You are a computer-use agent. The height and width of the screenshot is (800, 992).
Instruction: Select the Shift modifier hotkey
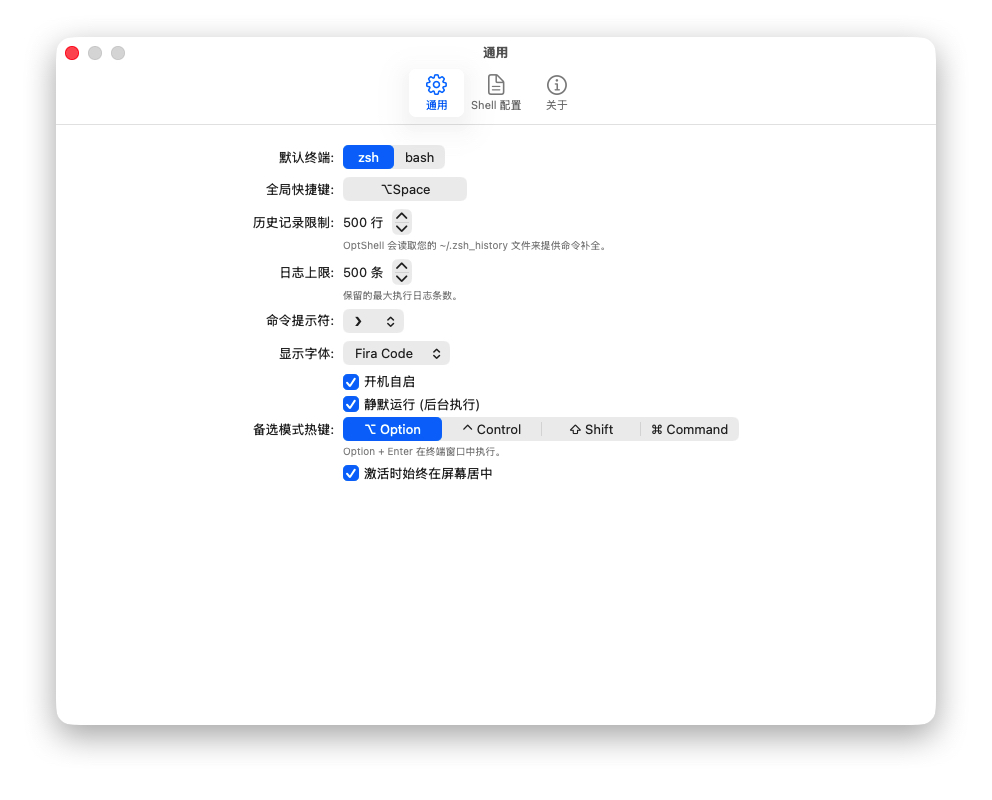coord(591,429)
